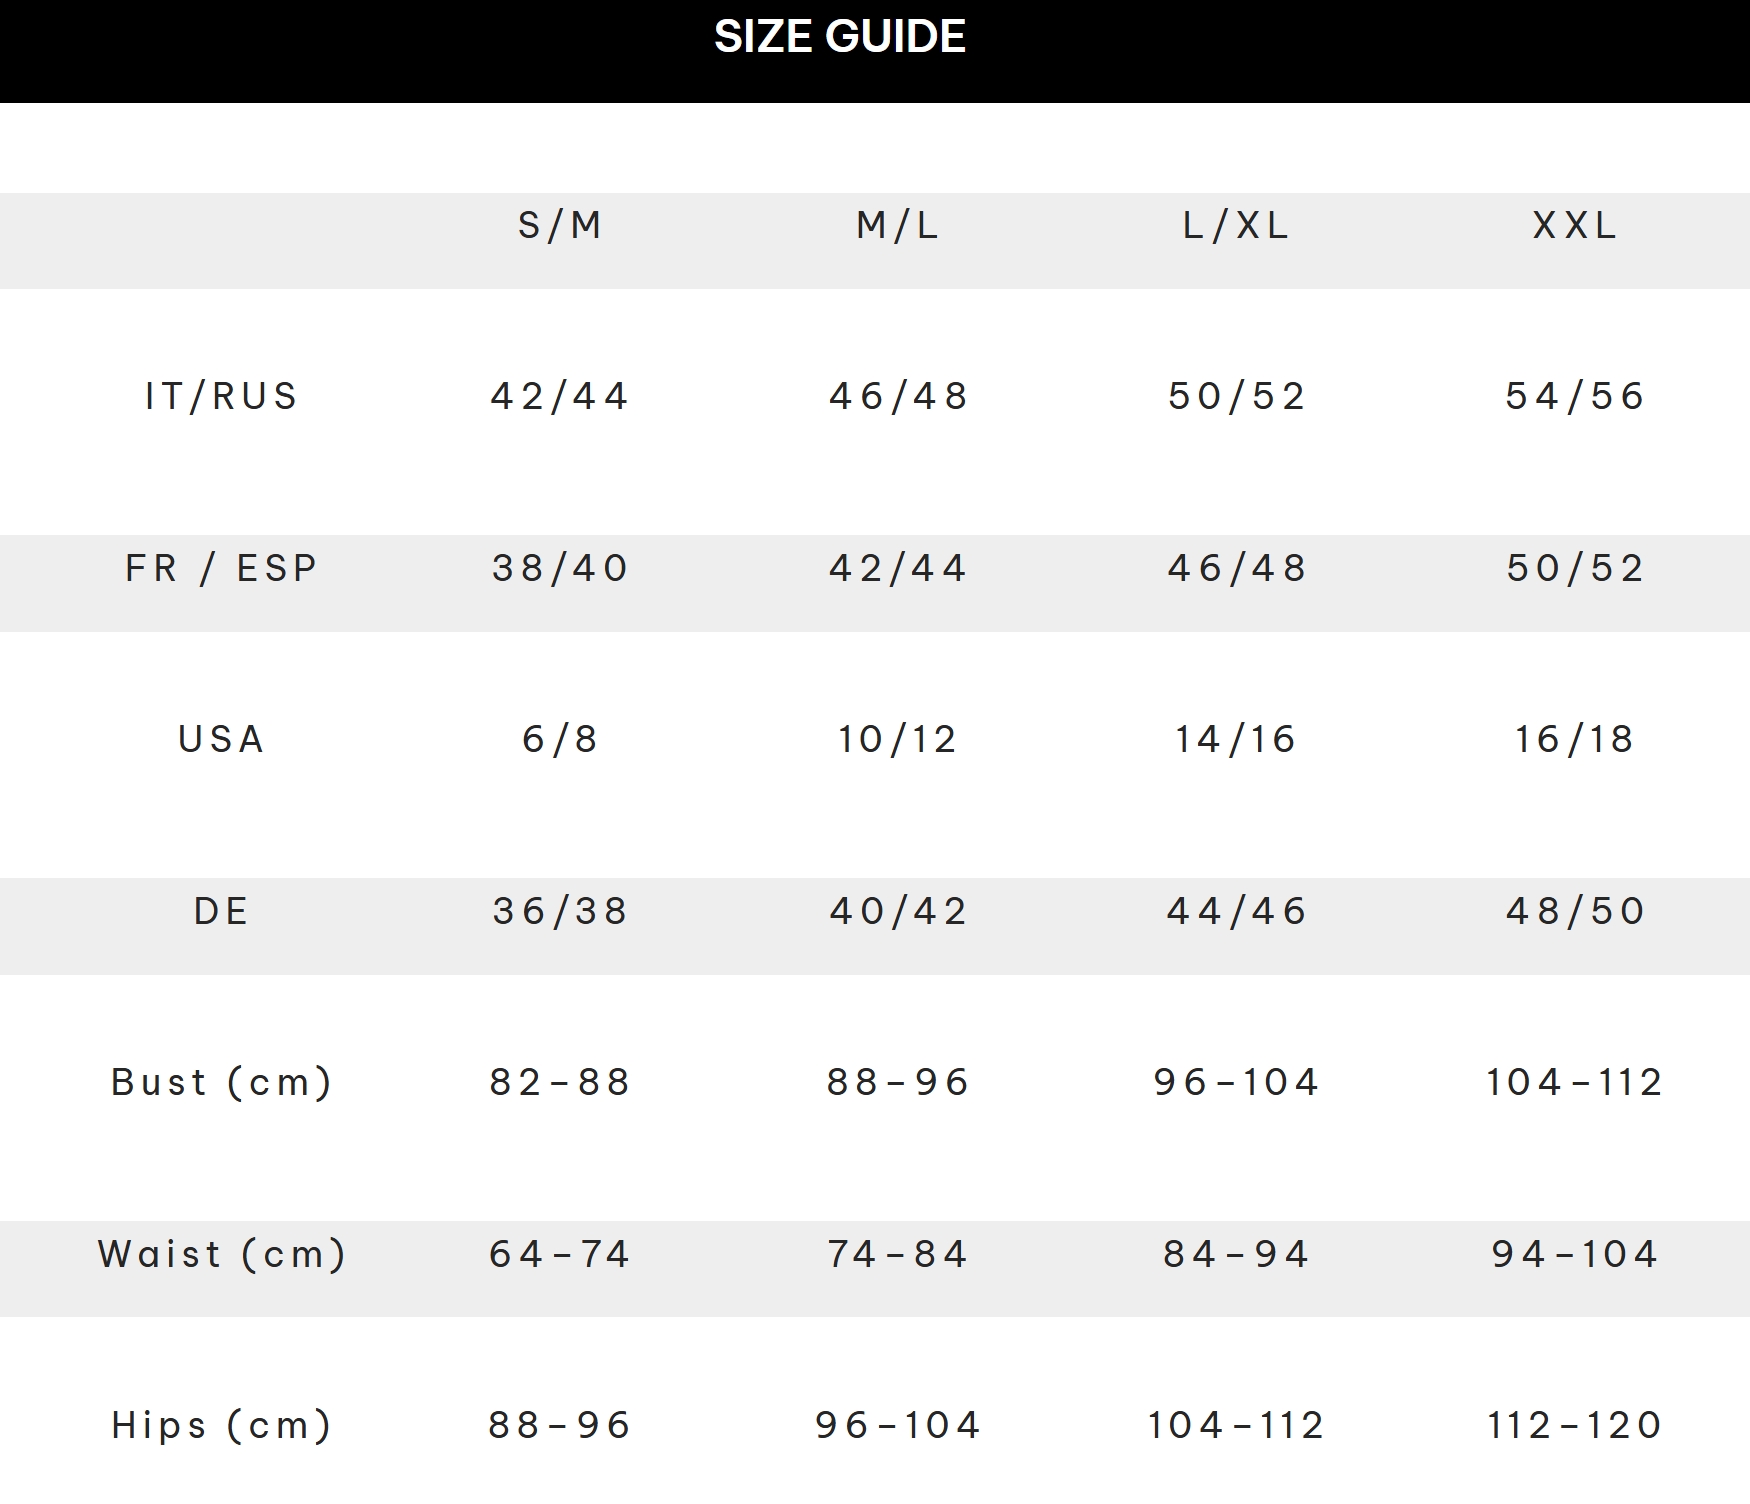The width and height of the screenshot is (1750, 1504).
Task: Click the IT/RUS value 54/56
Action: click(x=1575, y=397)
